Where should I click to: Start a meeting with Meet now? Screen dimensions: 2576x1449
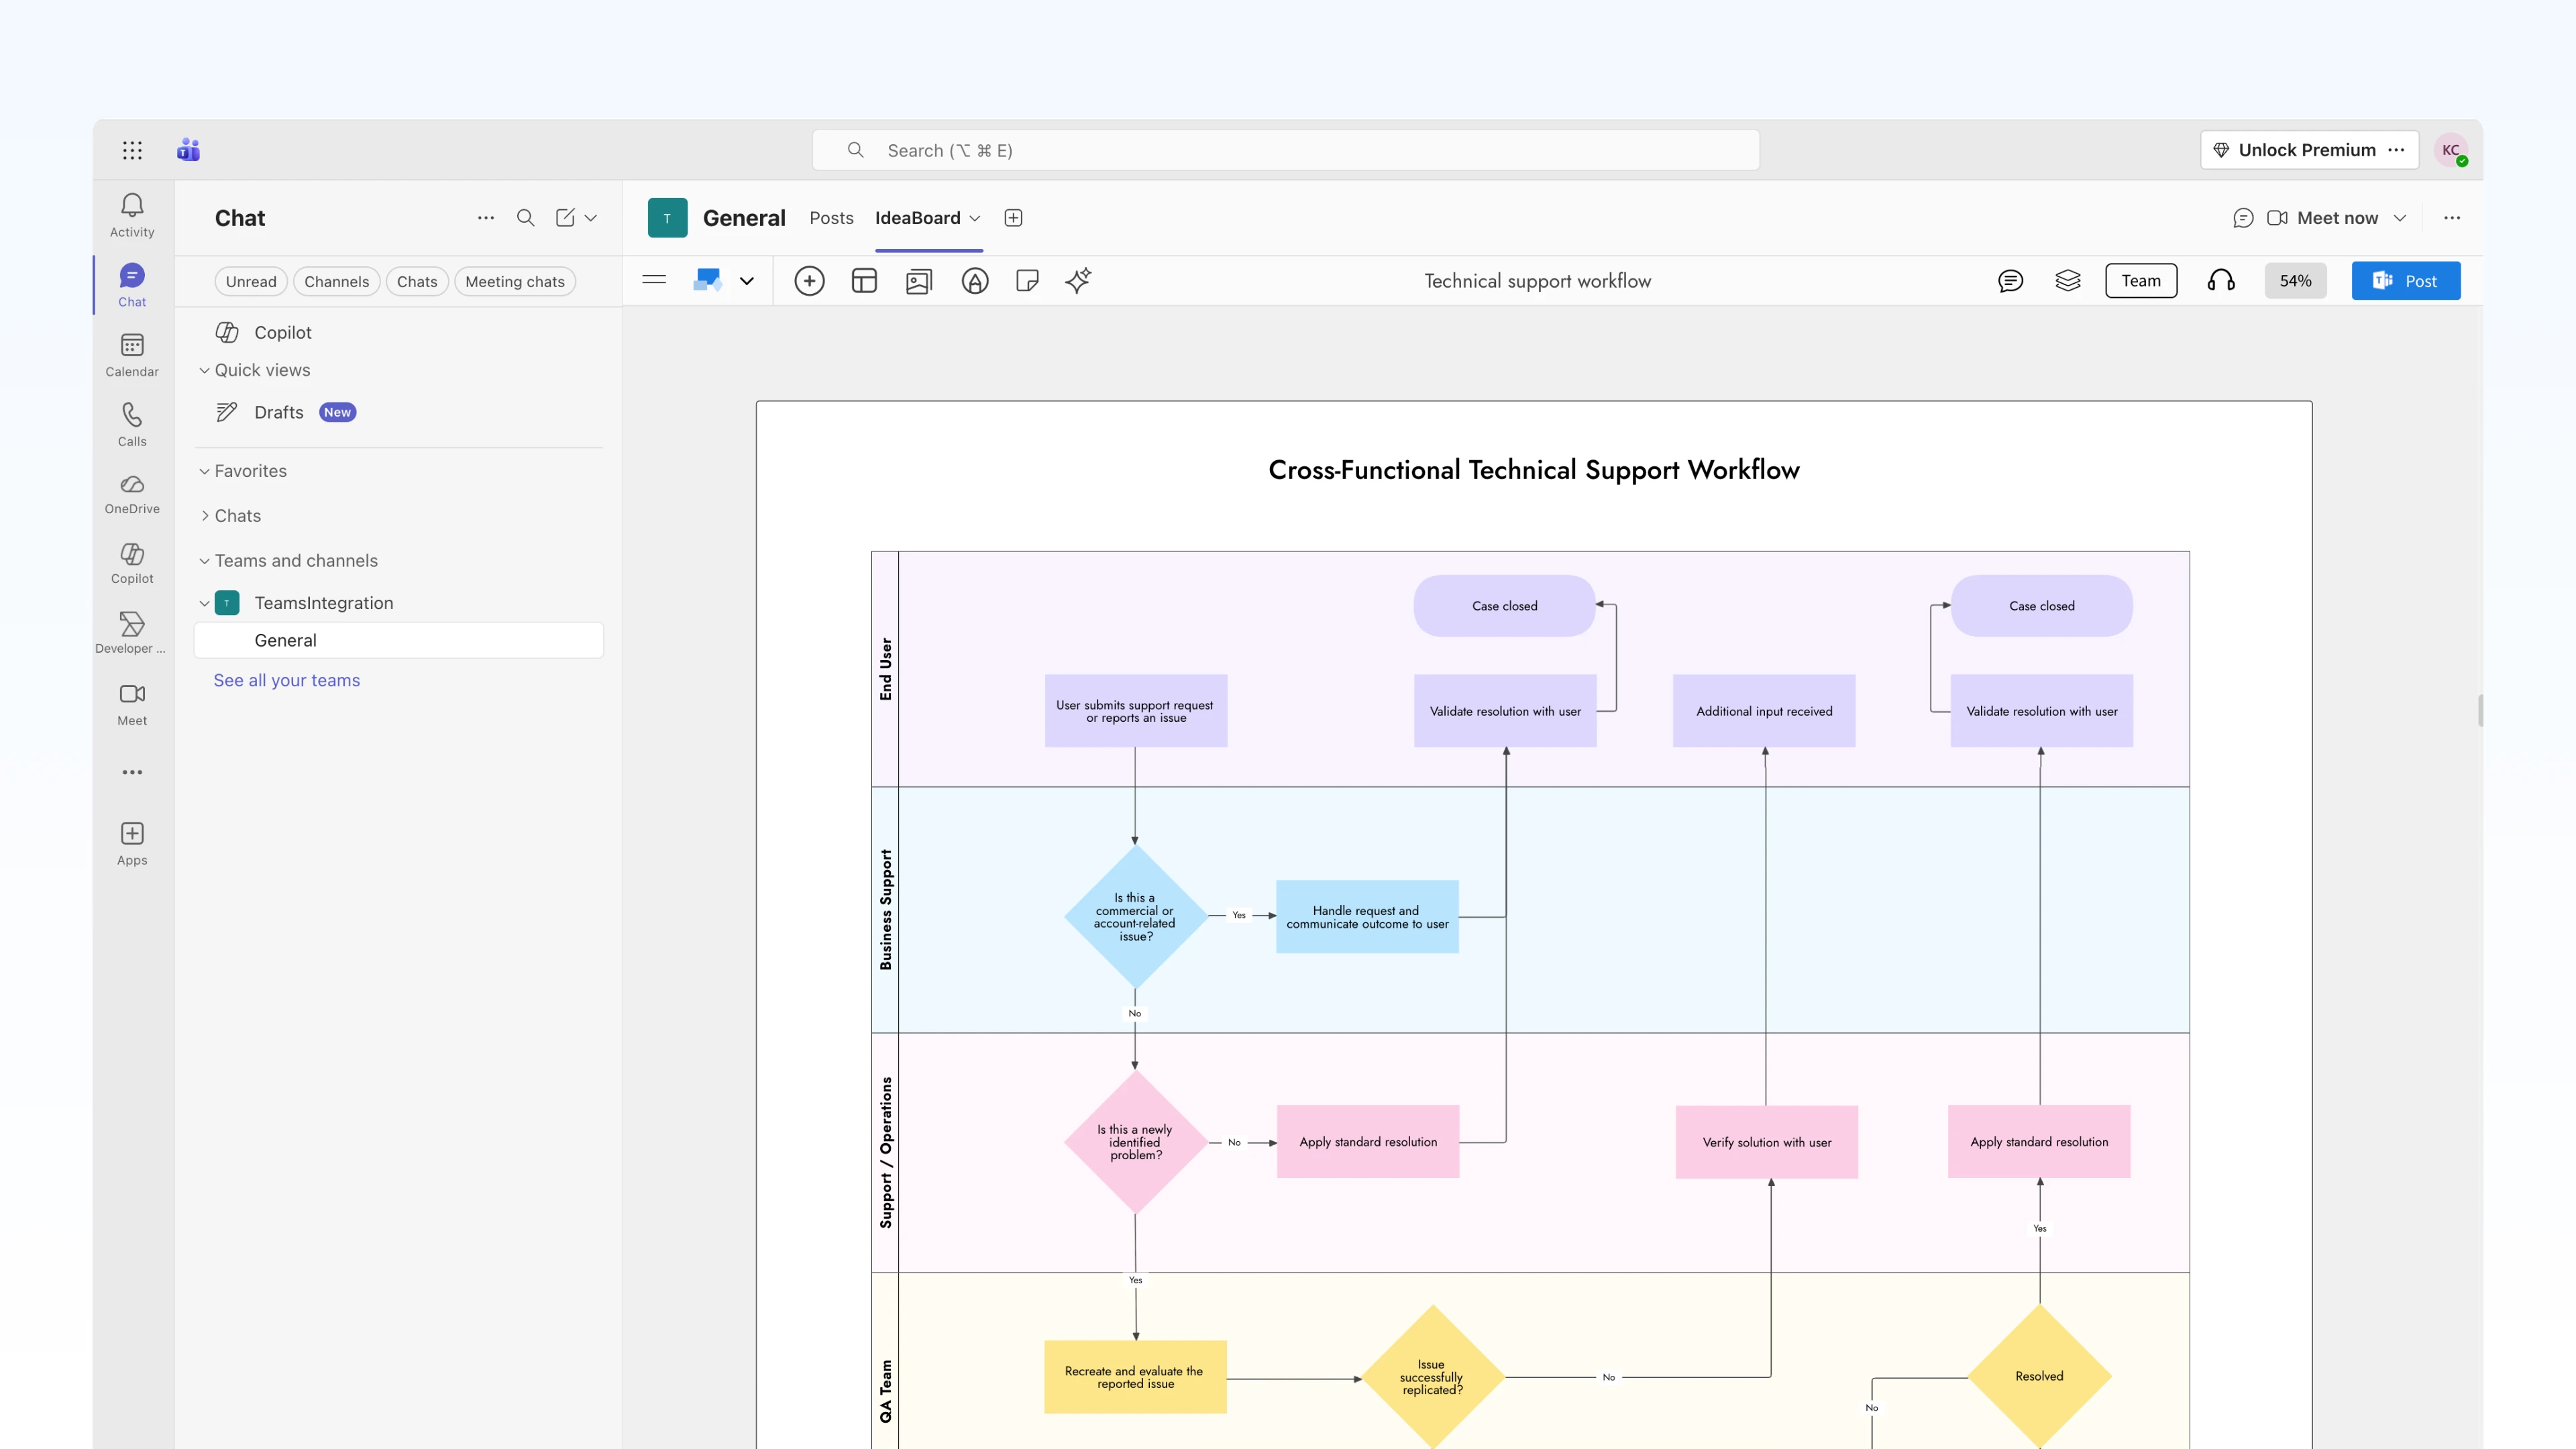coord(2322,218)
